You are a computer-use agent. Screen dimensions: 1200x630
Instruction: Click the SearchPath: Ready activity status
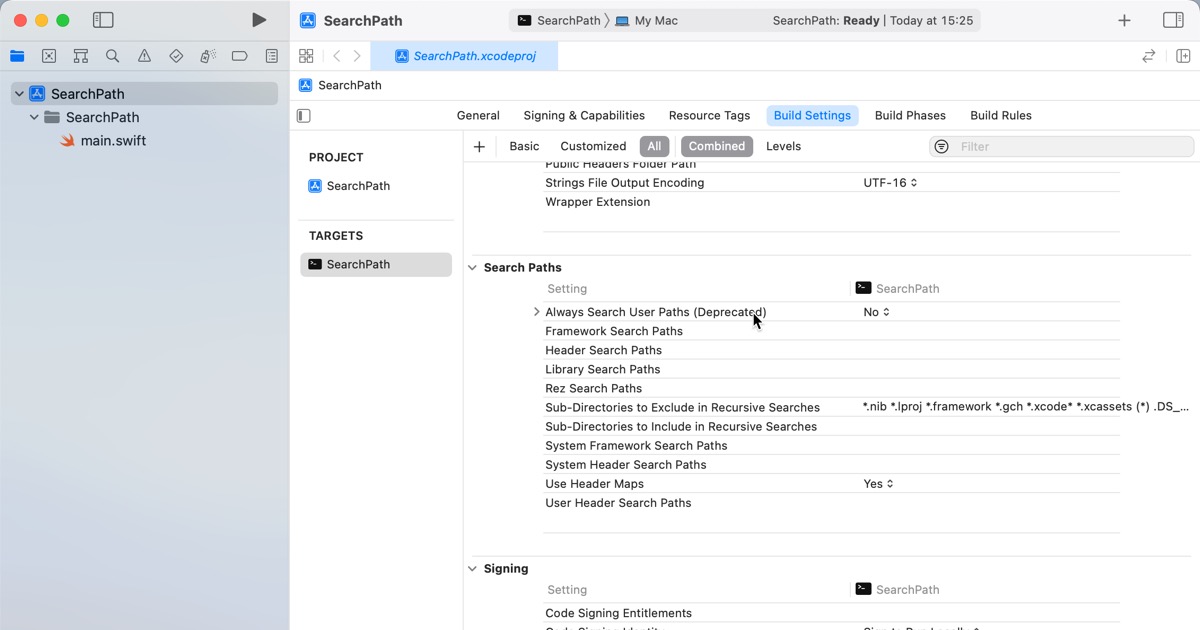(x=873, y=20)
